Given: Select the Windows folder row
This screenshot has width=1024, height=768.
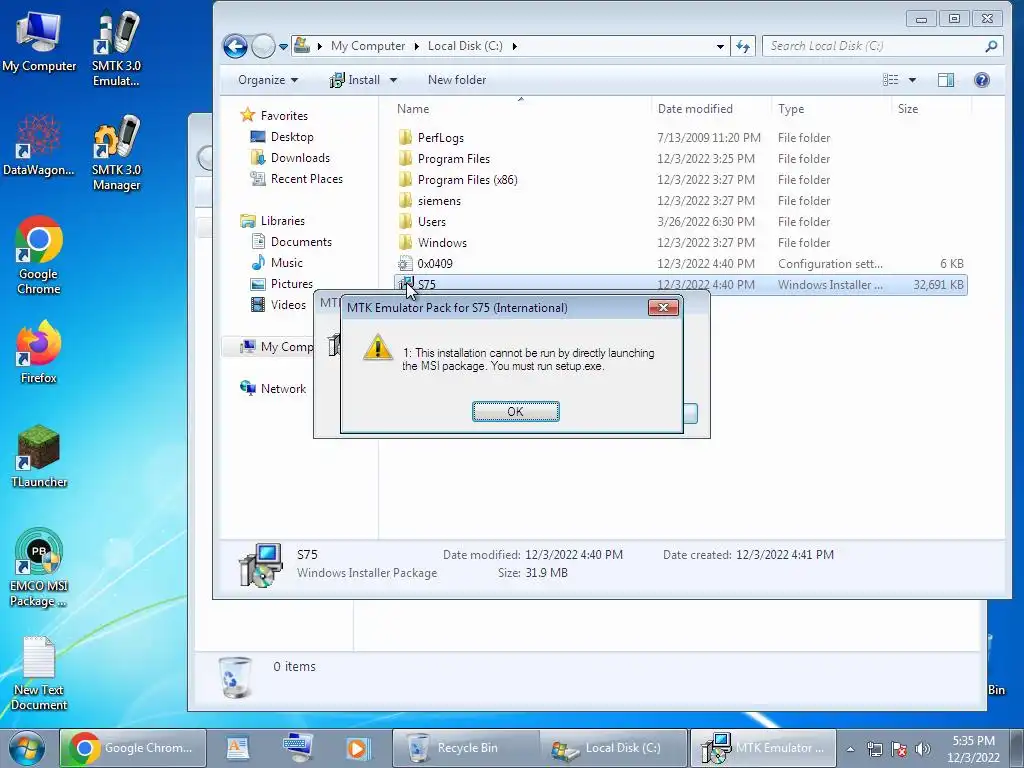Looking at the screenshot, I should pyautogui.click(x=679, y=242).
